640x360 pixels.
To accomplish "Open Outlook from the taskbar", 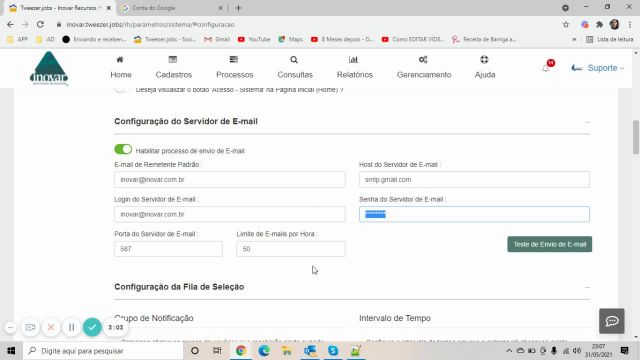I will (310, 351).
